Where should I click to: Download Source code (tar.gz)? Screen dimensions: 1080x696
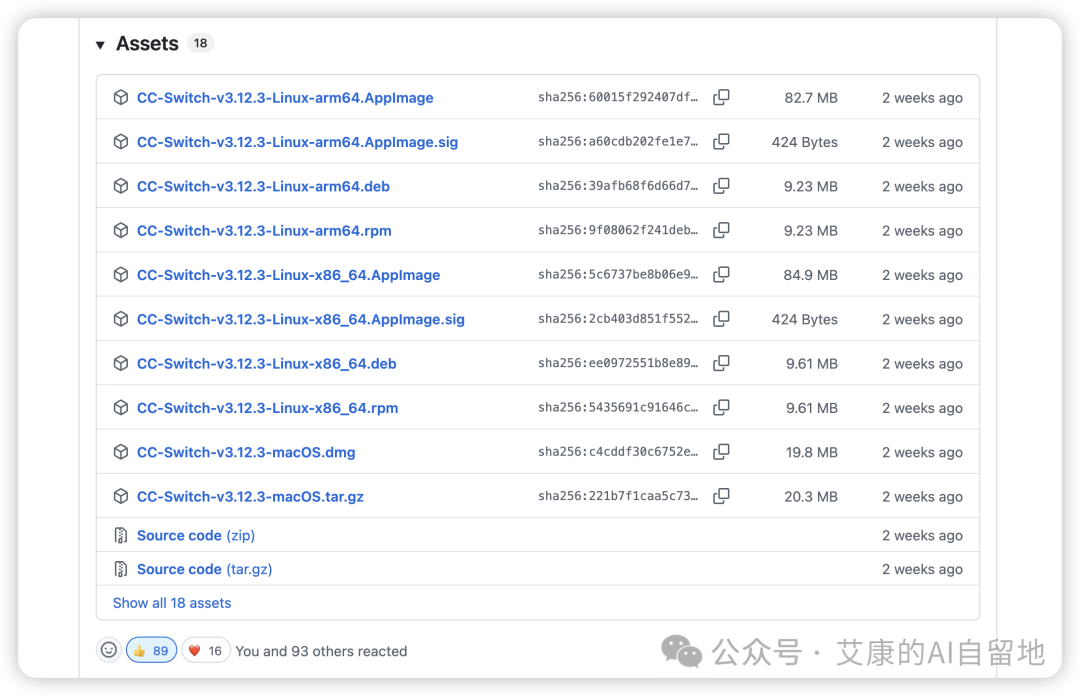(x=205, y=569)
